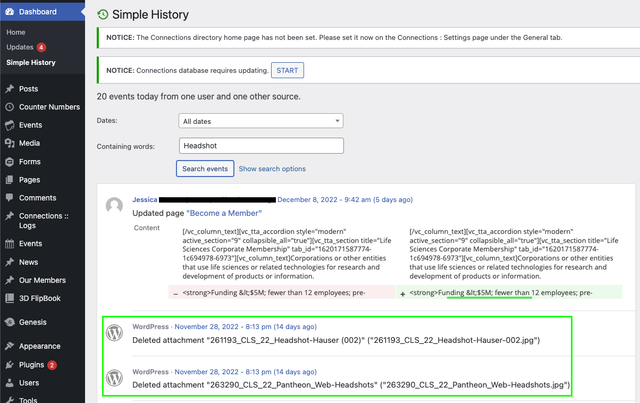Open the Pages menu item
This screenshot has width=640, height=403.
29,180
